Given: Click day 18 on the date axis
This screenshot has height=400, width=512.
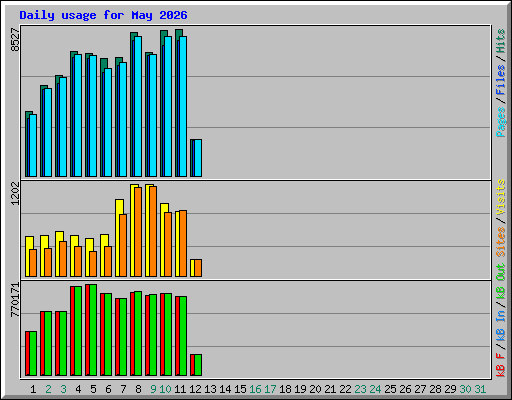Looking at the screenshot, I should point(285,389).
